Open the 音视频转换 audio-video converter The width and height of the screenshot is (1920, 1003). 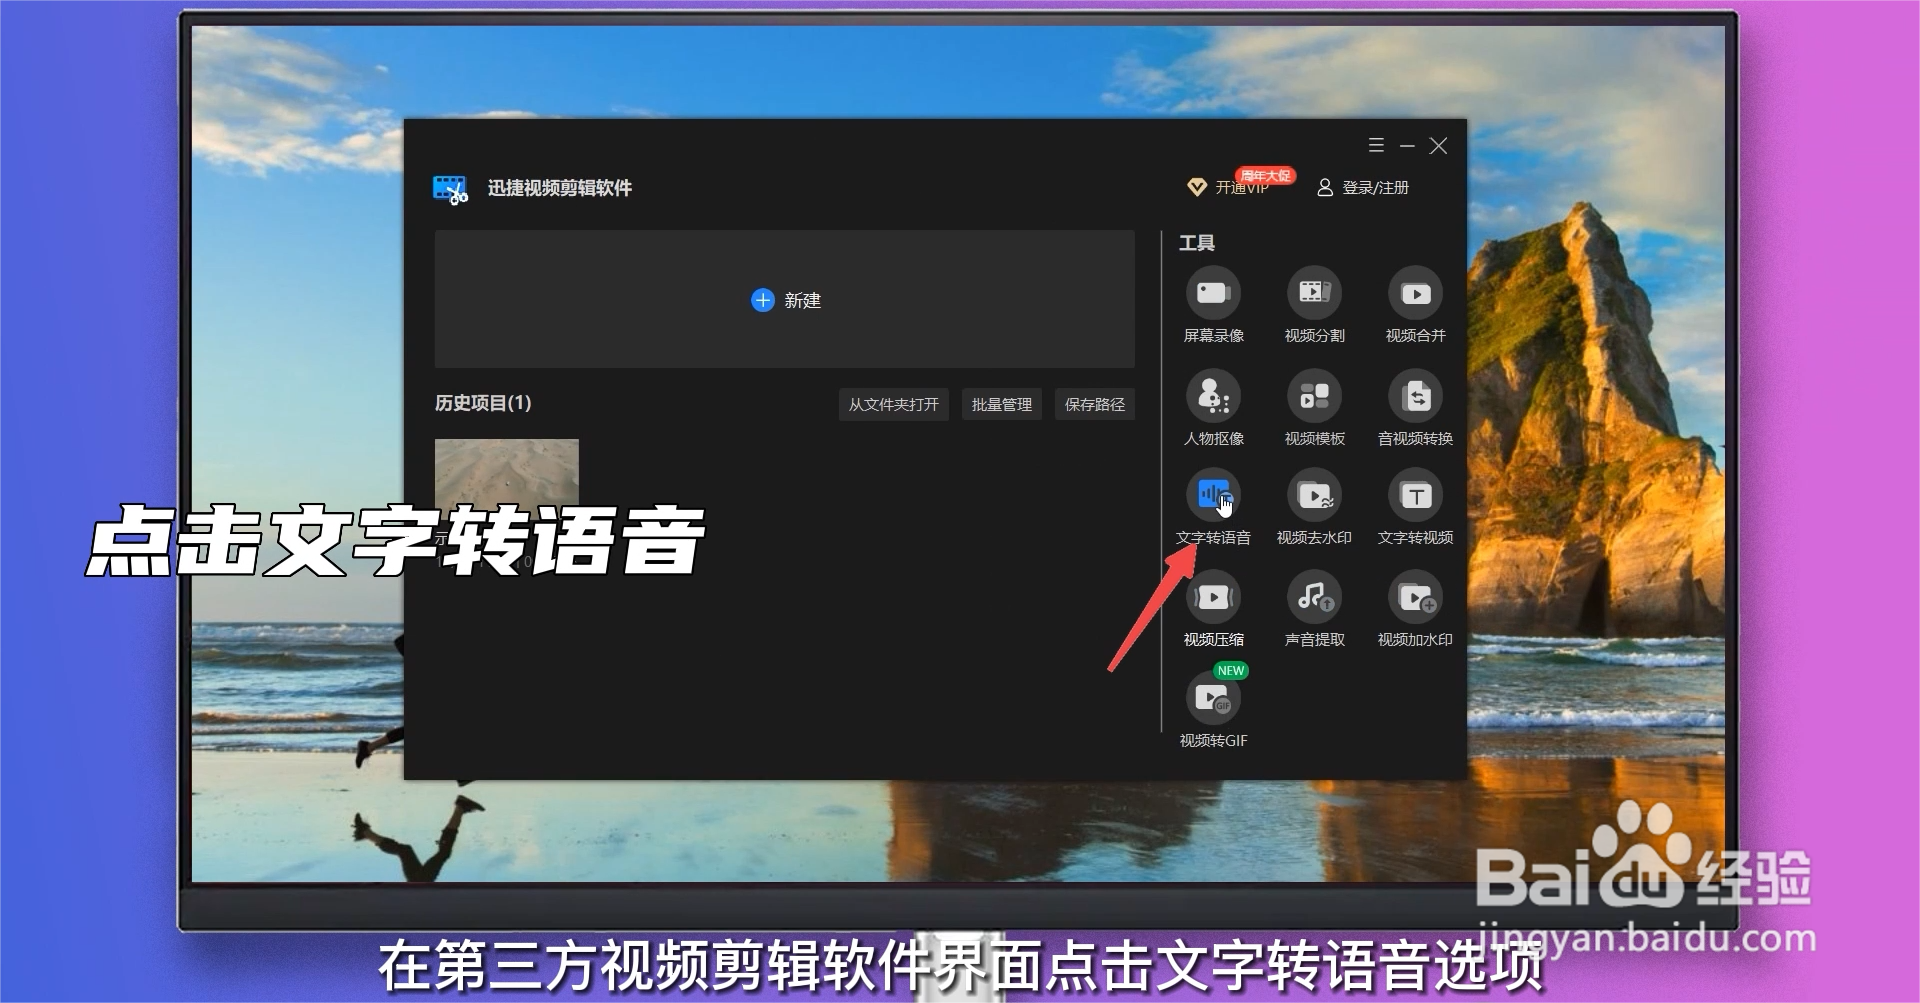1414,394
